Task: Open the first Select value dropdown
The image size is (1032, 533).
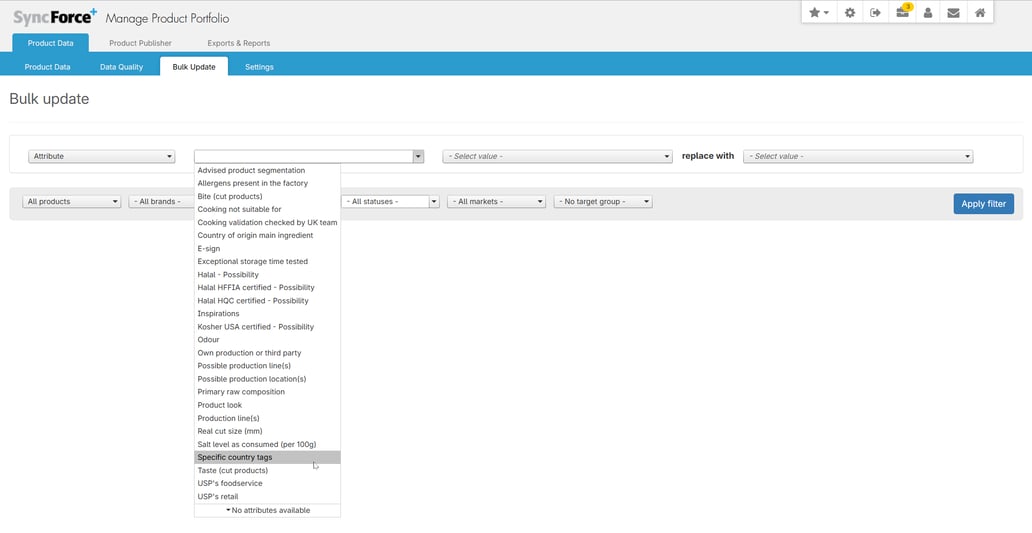Action: (557, 157)
